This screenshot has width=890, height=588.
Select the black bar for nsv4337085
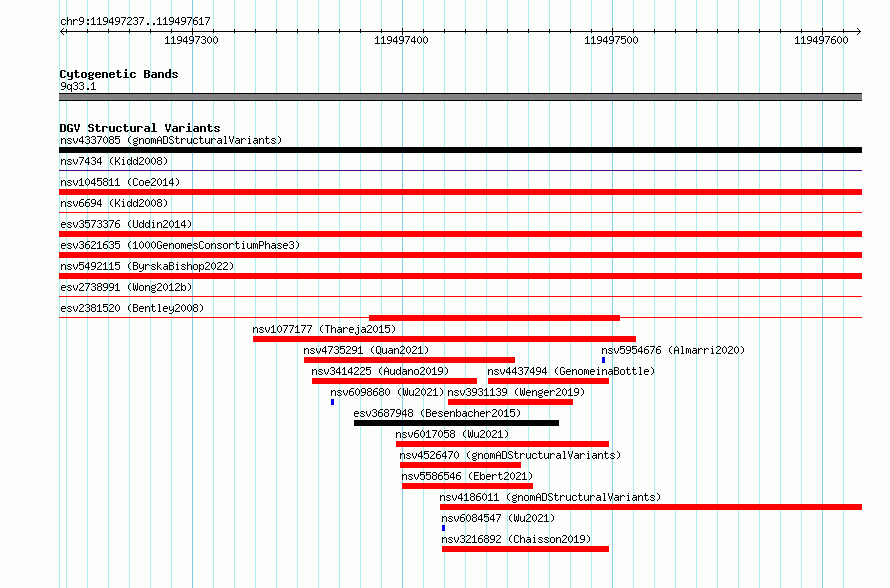click(460, 150)
